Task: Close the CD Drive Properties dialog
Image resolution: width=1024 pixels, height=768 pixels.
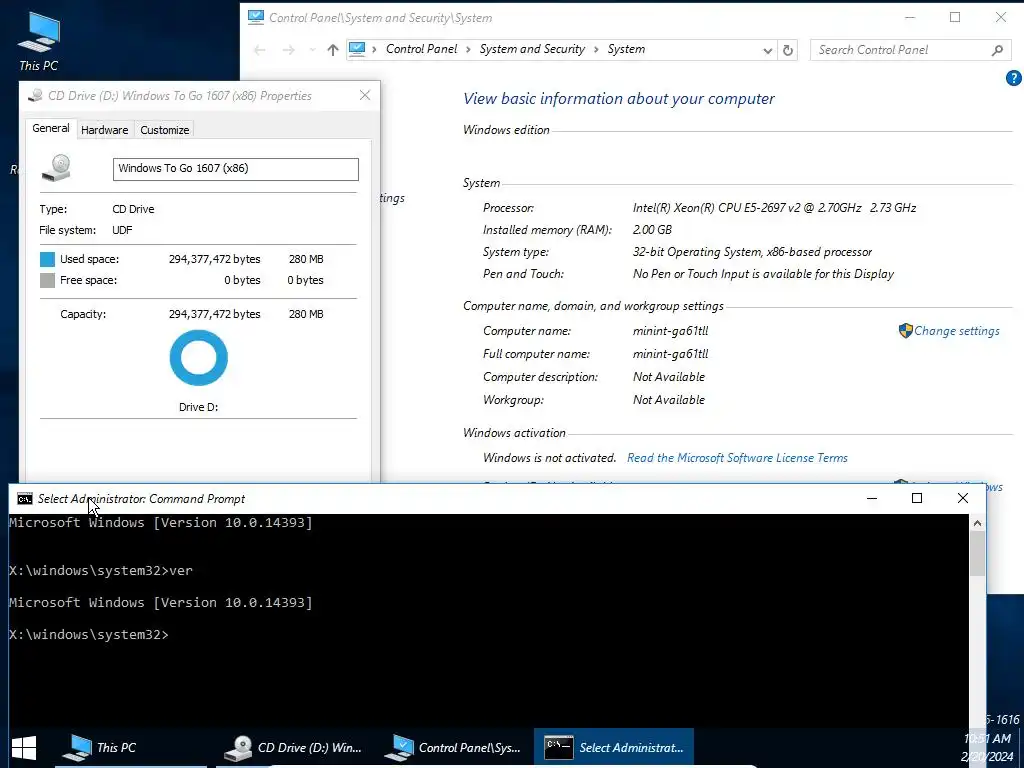Action: coord(365,95)
